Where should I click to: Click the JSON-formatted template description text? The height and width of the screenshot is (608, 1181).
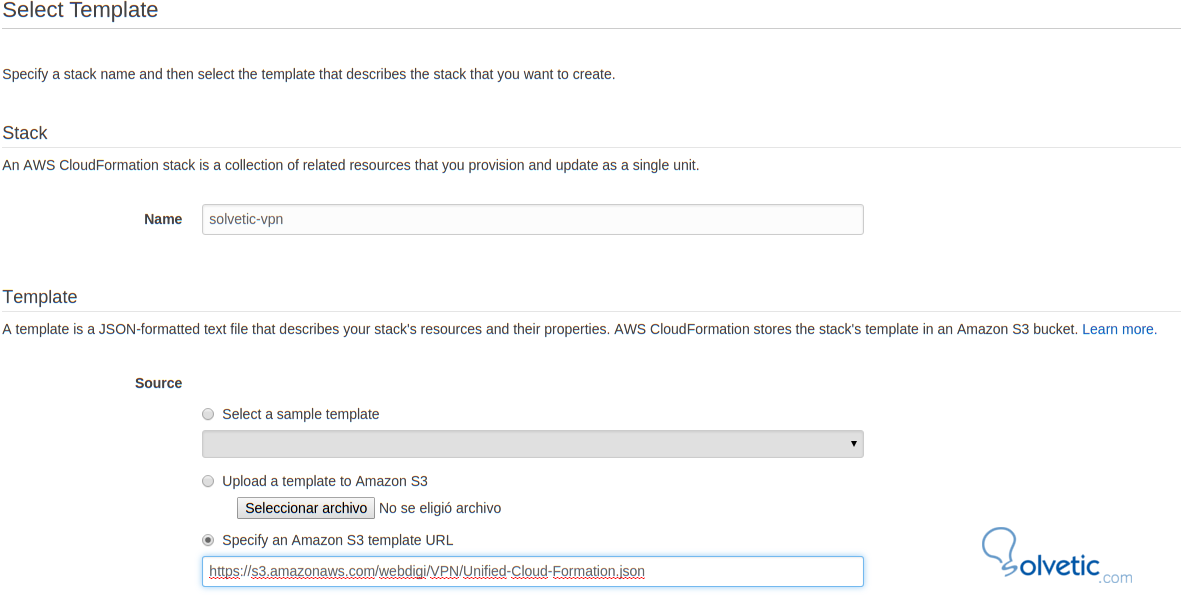[540, 329]
